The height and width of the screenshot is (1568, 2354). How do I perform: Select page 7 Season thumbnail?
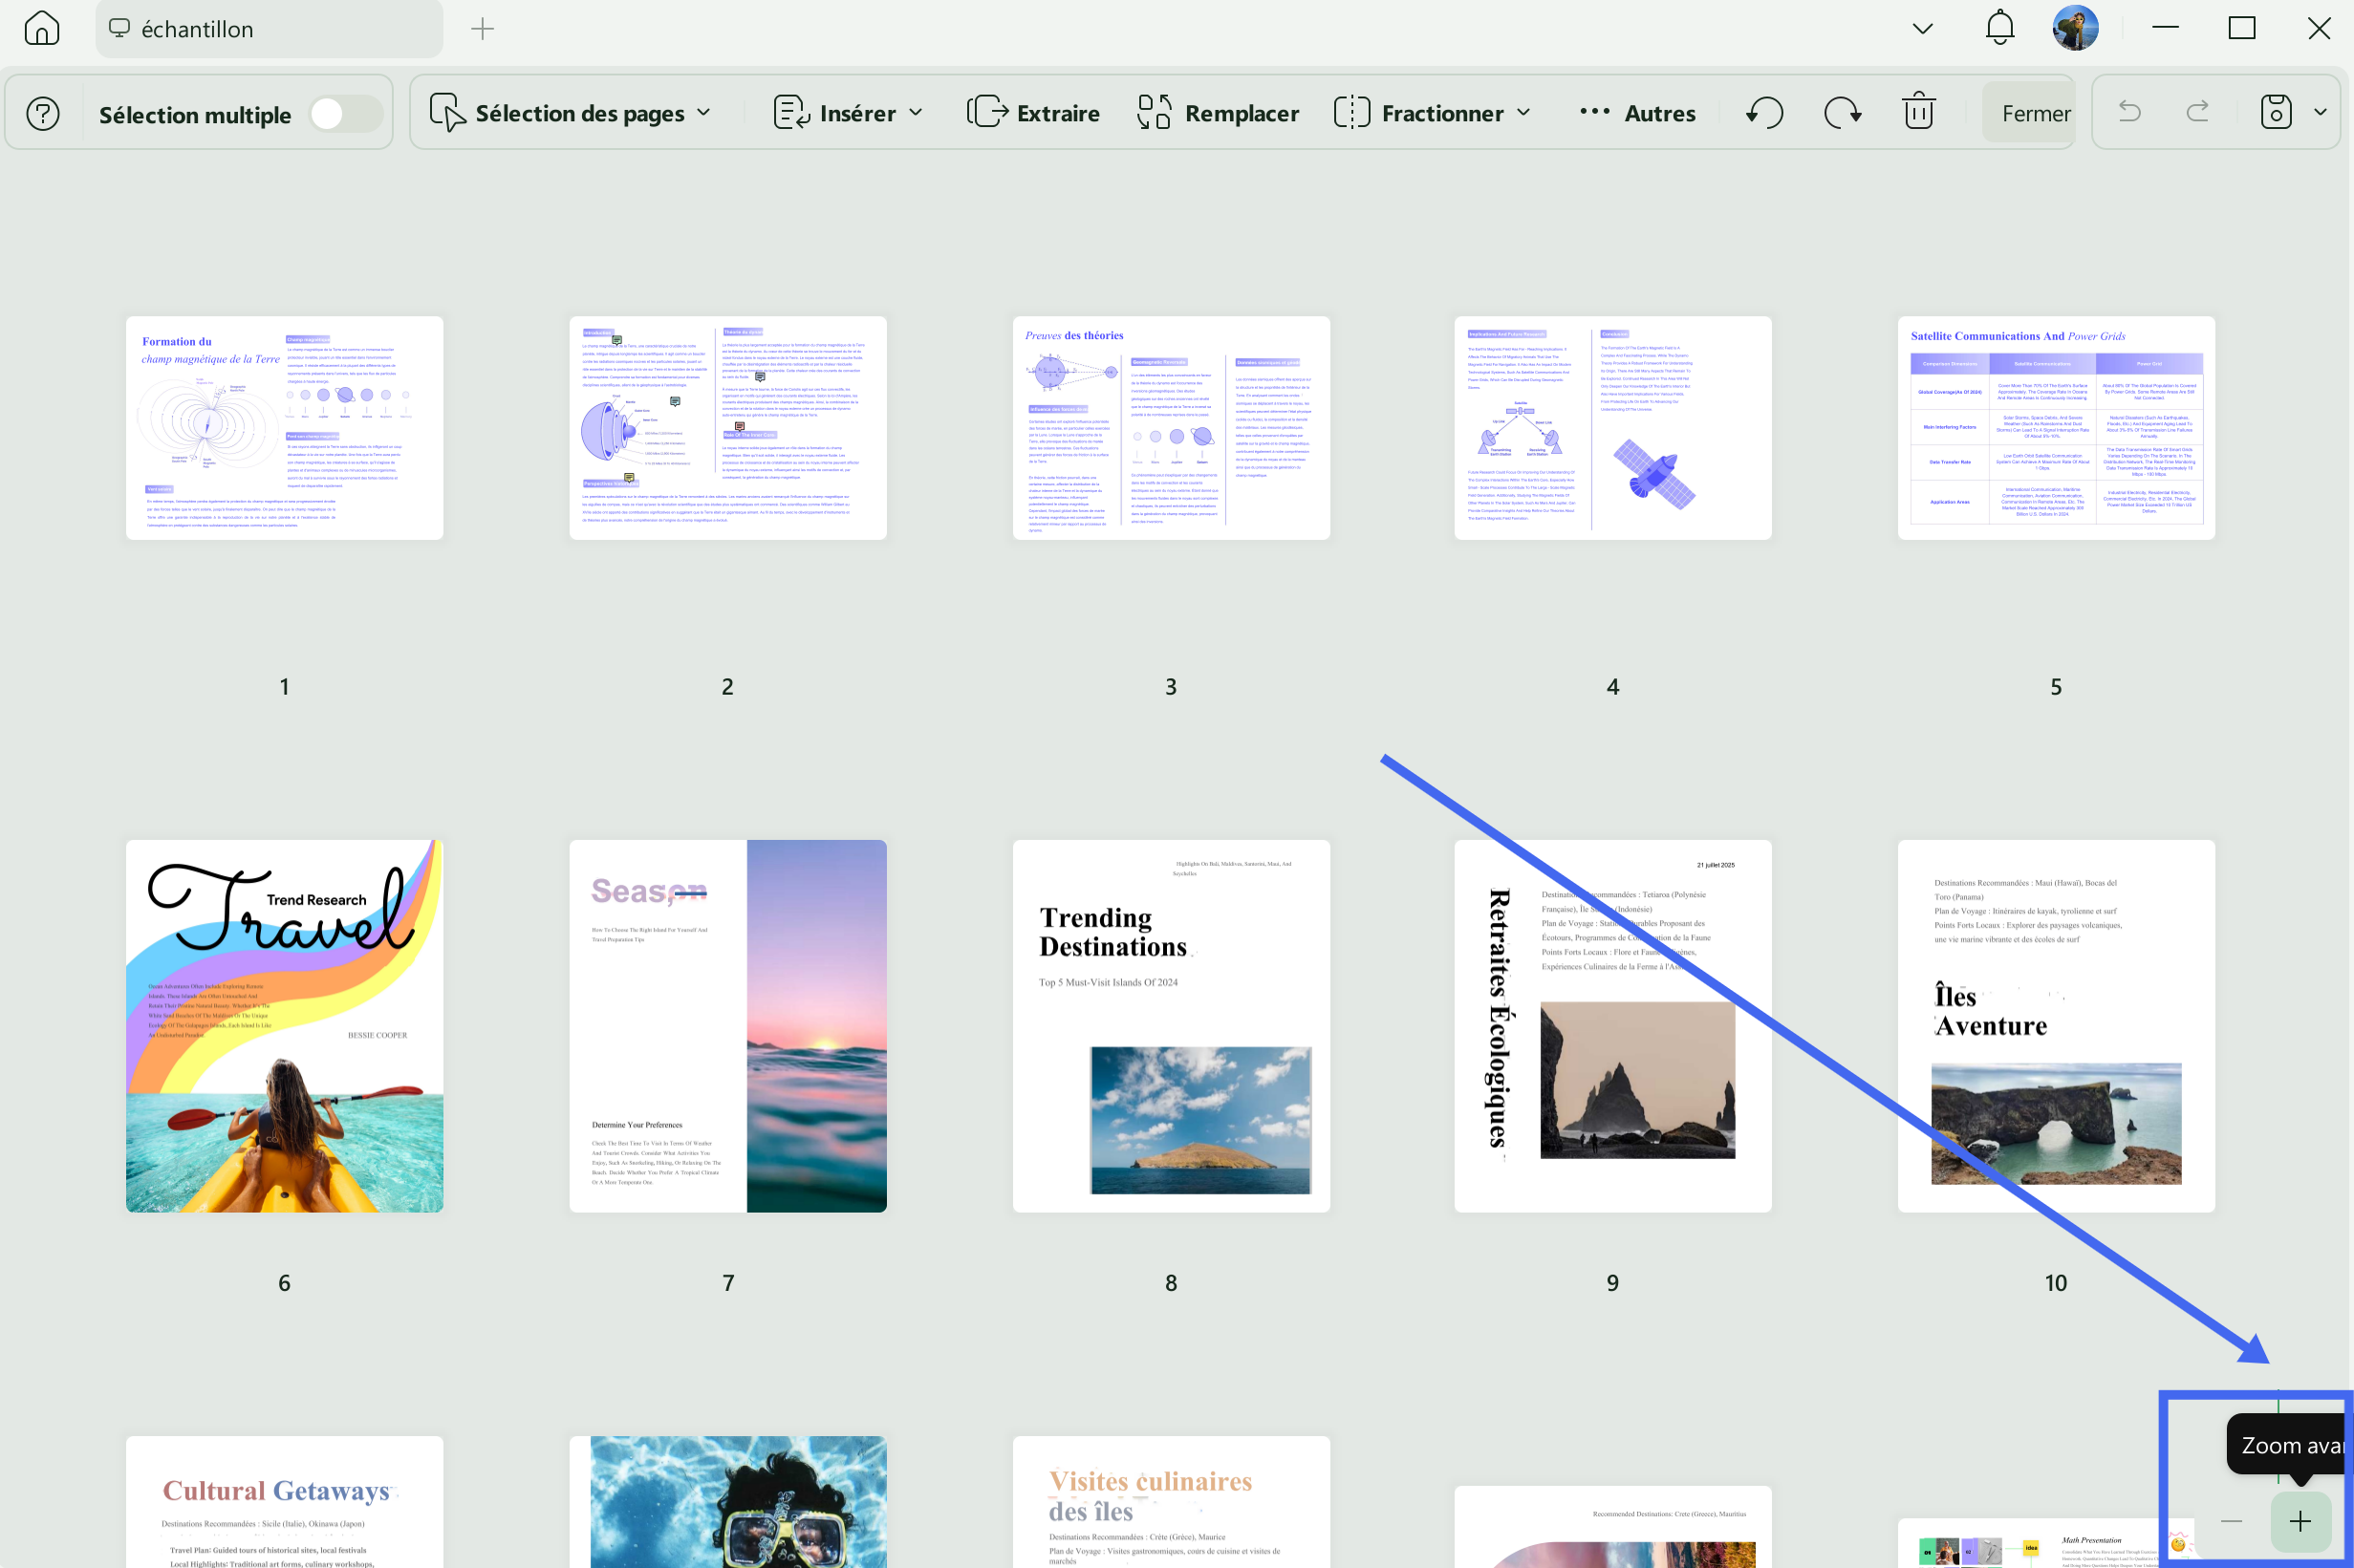(x=728, y=1026)
